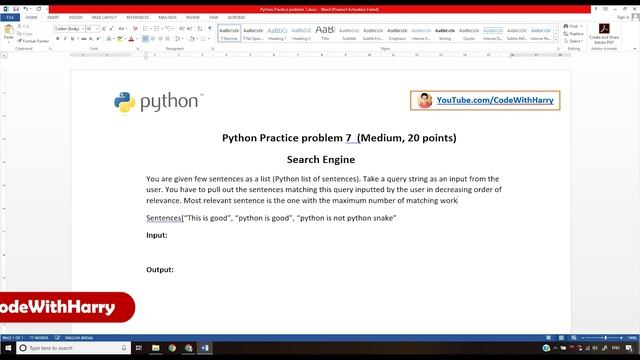Viewport: 640px width, 360px height.
Task: Open Chrome from the taskbar
Action: [172, 348]
